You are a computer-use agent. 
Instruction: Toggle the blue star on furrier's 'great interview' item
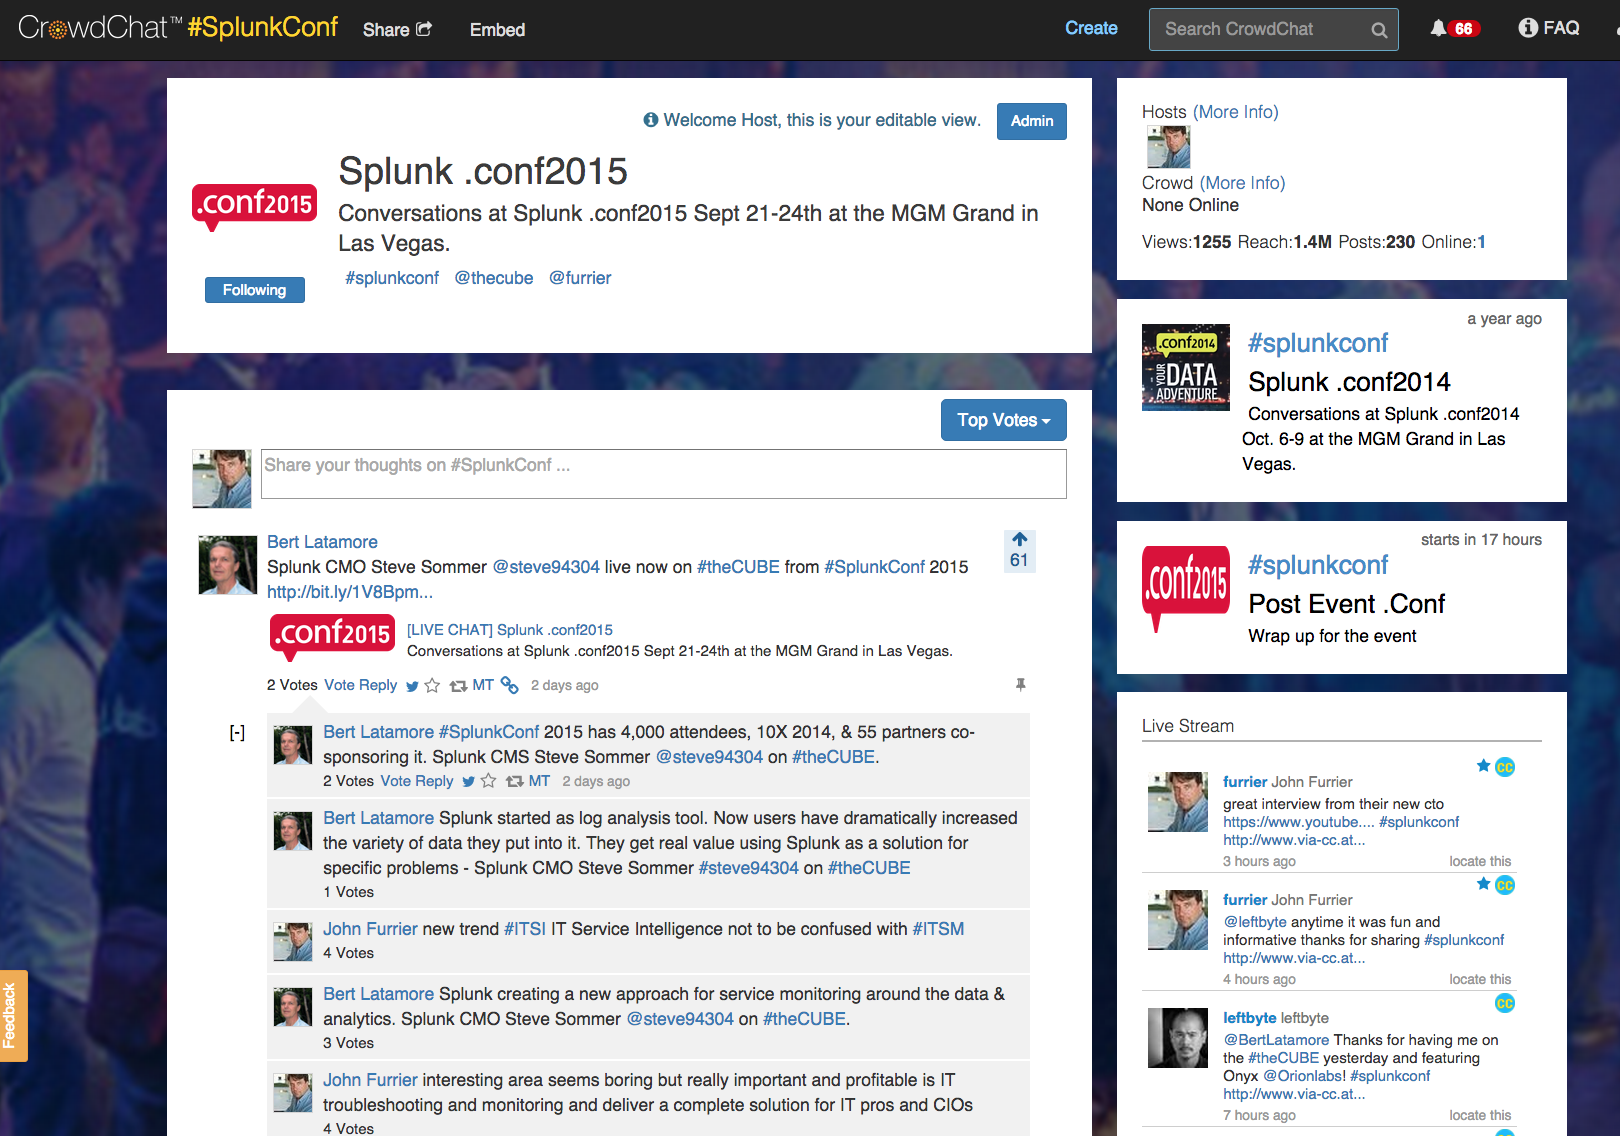(1483, 766)
